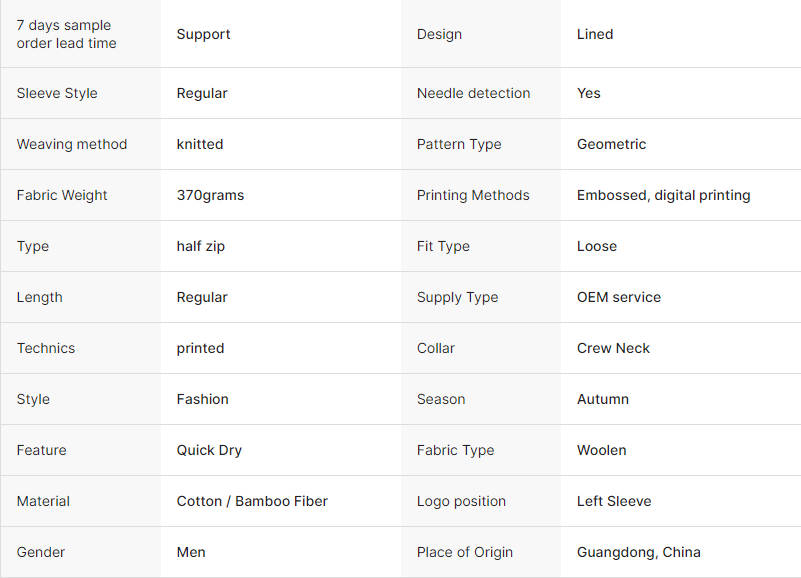Select 'Guangdong, China' place of origin

638,552
